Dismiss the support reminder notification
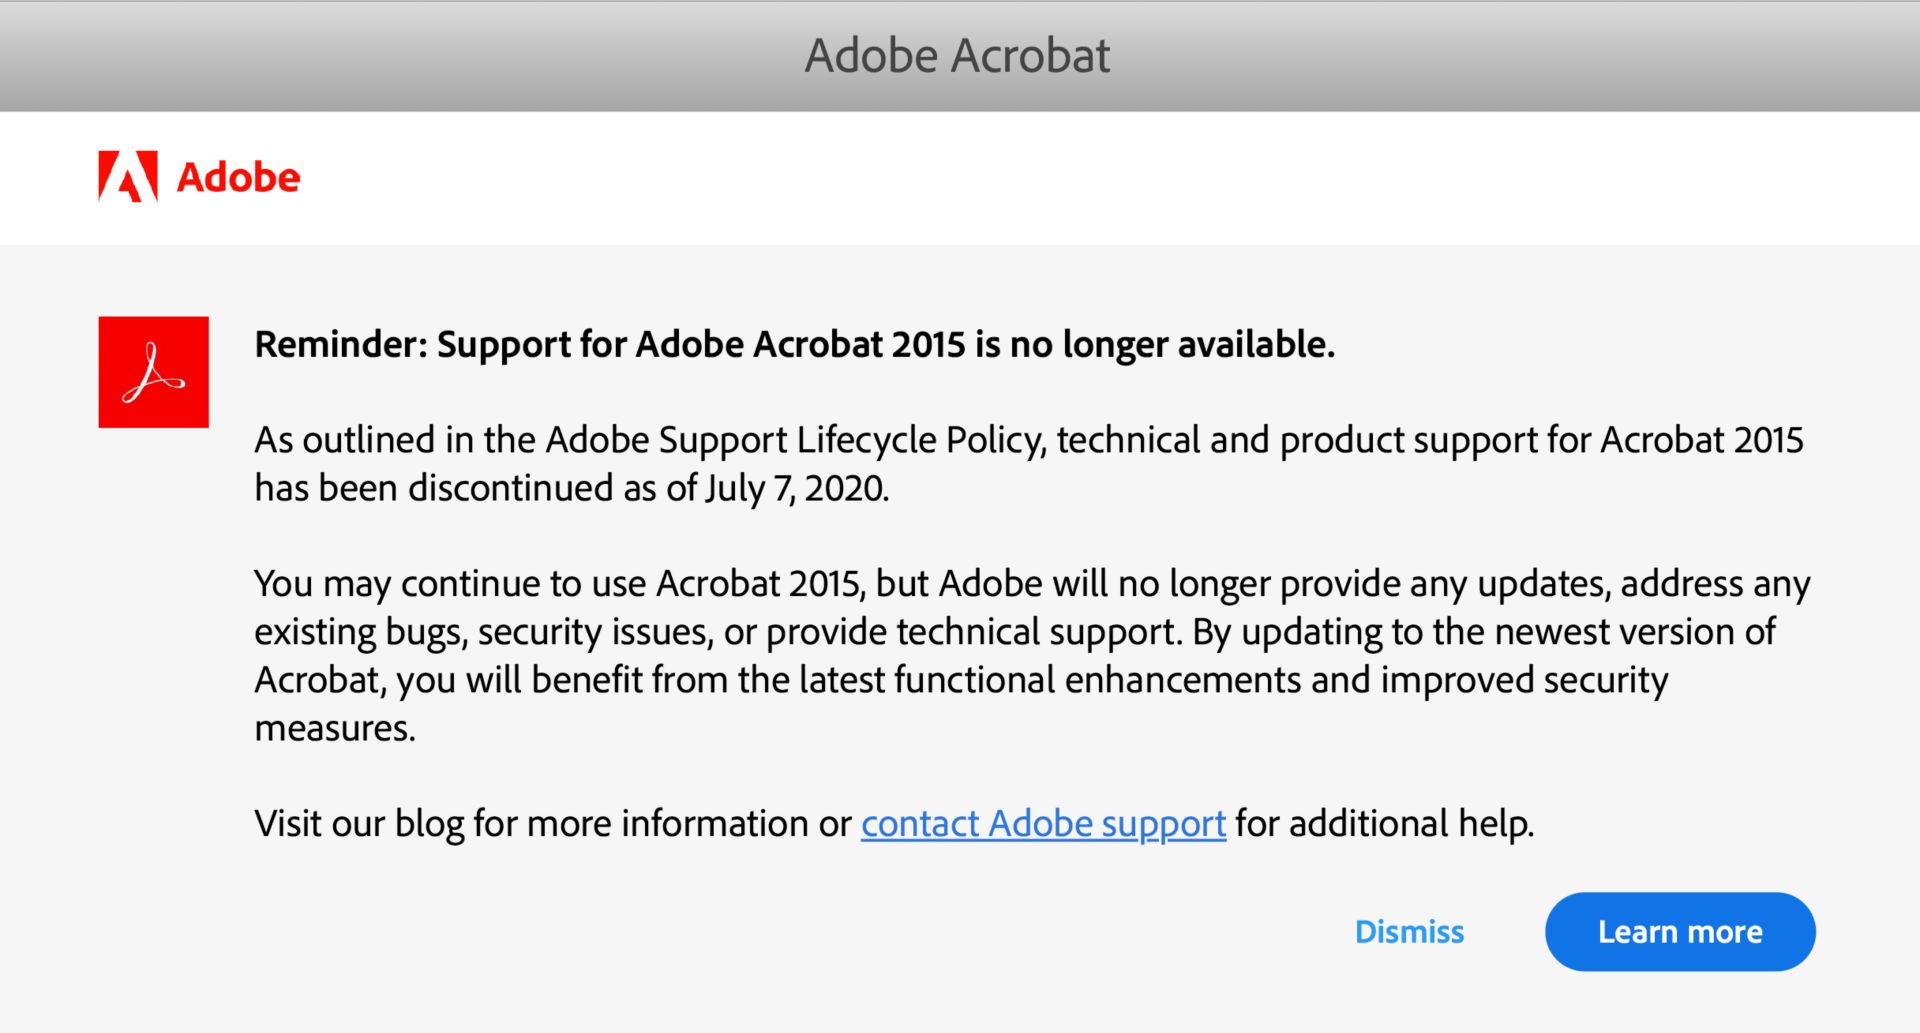 coord(1408,931)
